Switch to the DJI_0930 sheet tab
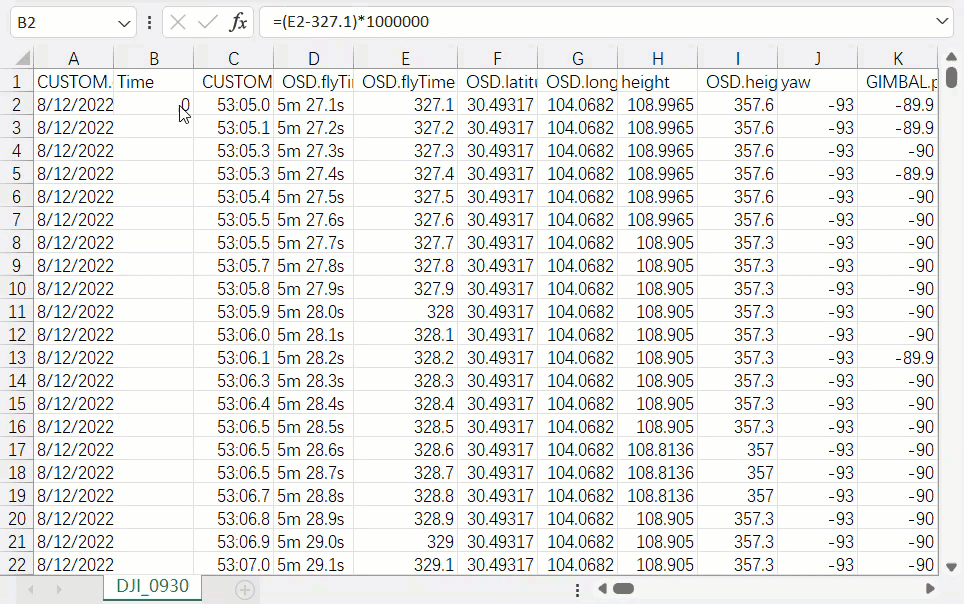Viewport: 964px width, 604px height. (152, 586)
